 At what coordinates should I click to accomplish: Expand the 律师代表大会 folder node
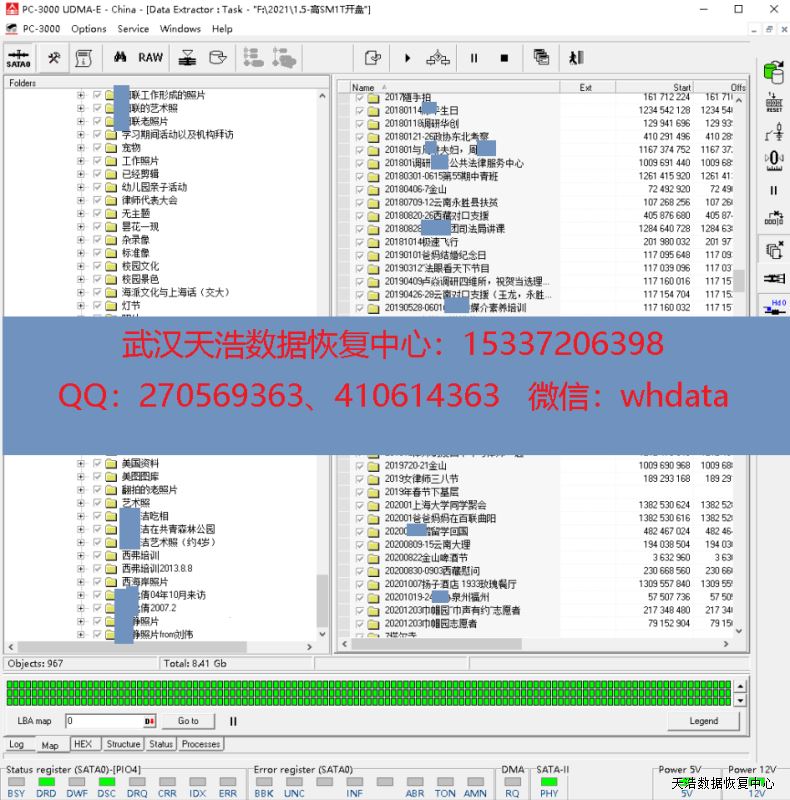coord(81,200)
